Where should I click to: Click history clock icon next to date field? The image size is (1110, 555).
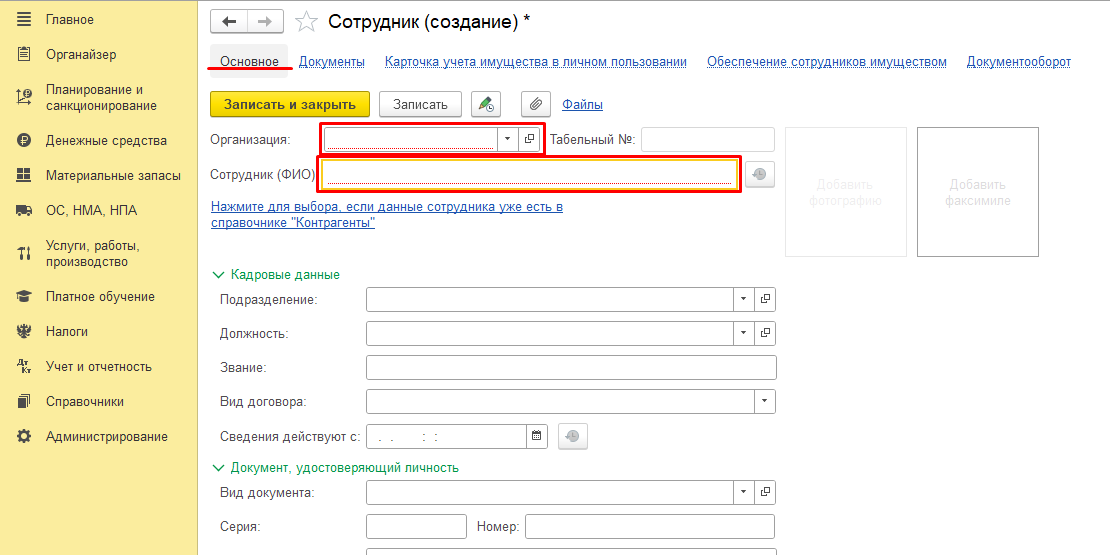pos(573,437)
